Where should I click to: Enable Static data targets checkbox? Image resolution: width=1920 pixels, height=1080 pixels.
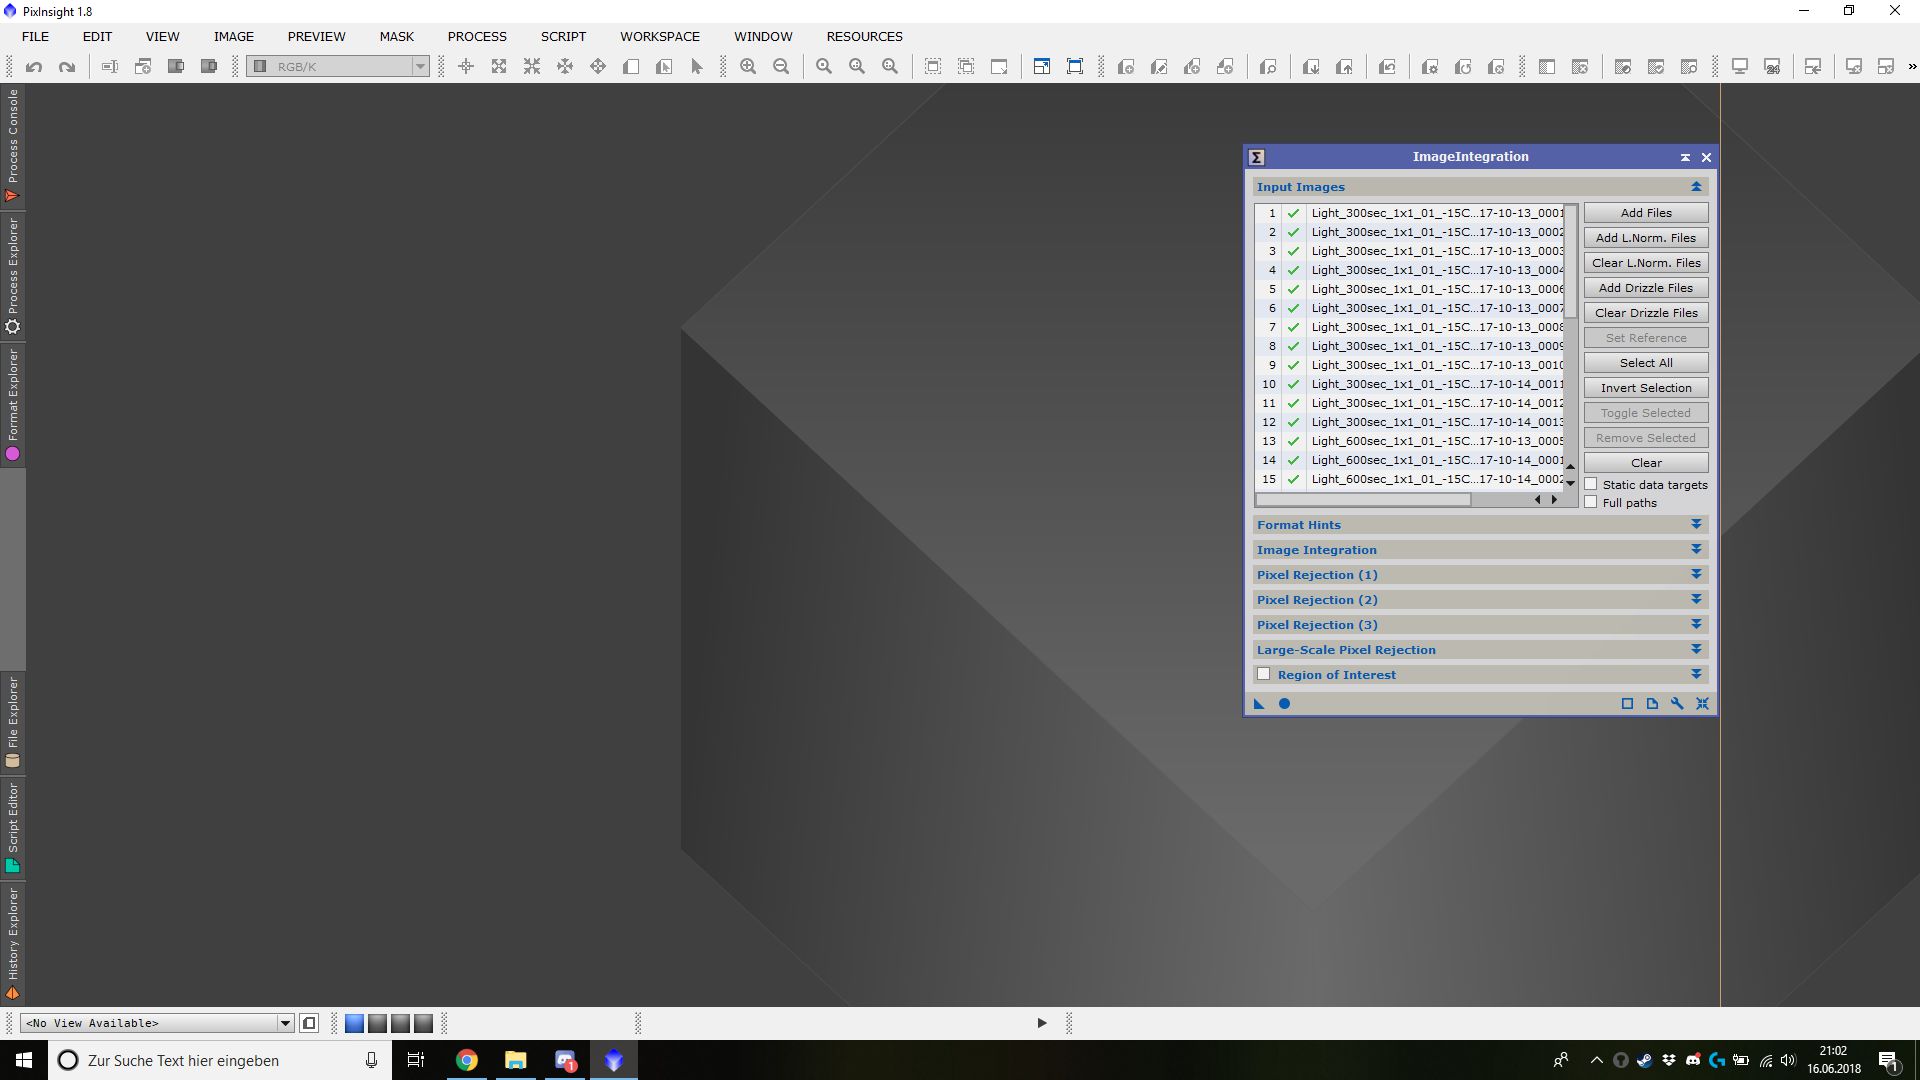[1591, 484]
